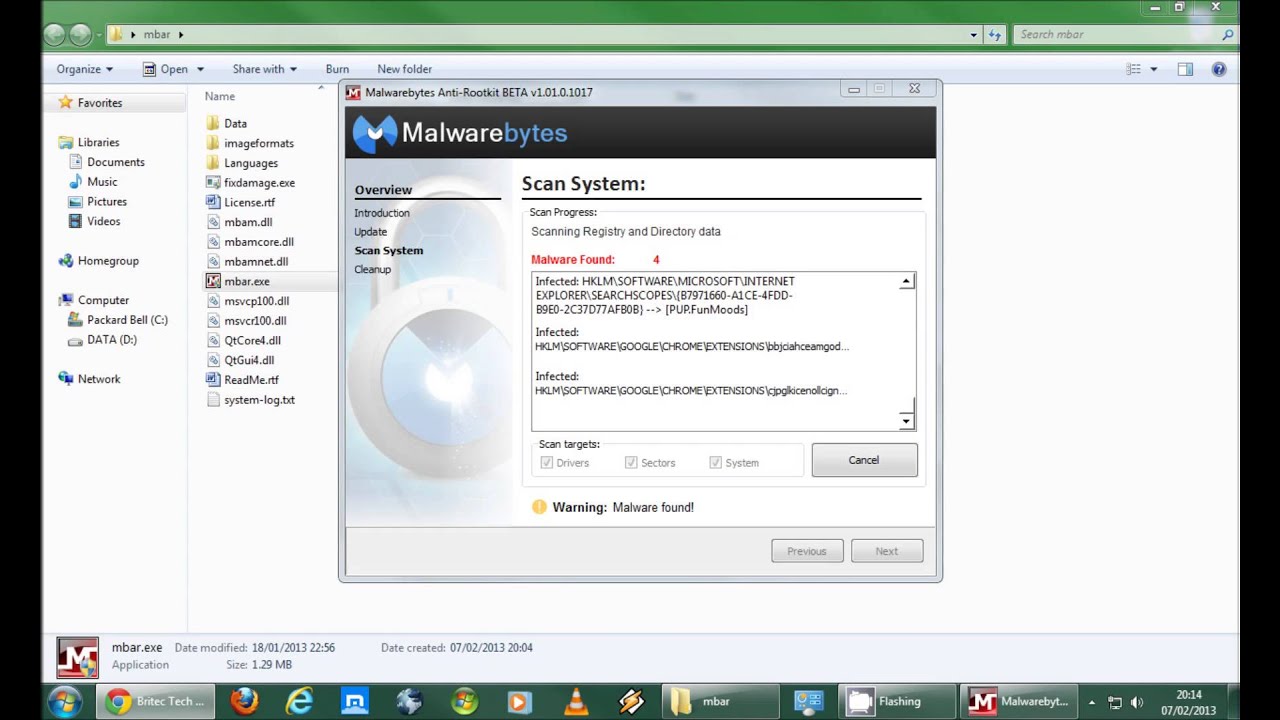Open Pictures library in navigation pane
Screen dimensions: 1280x720
coord(106,202)
